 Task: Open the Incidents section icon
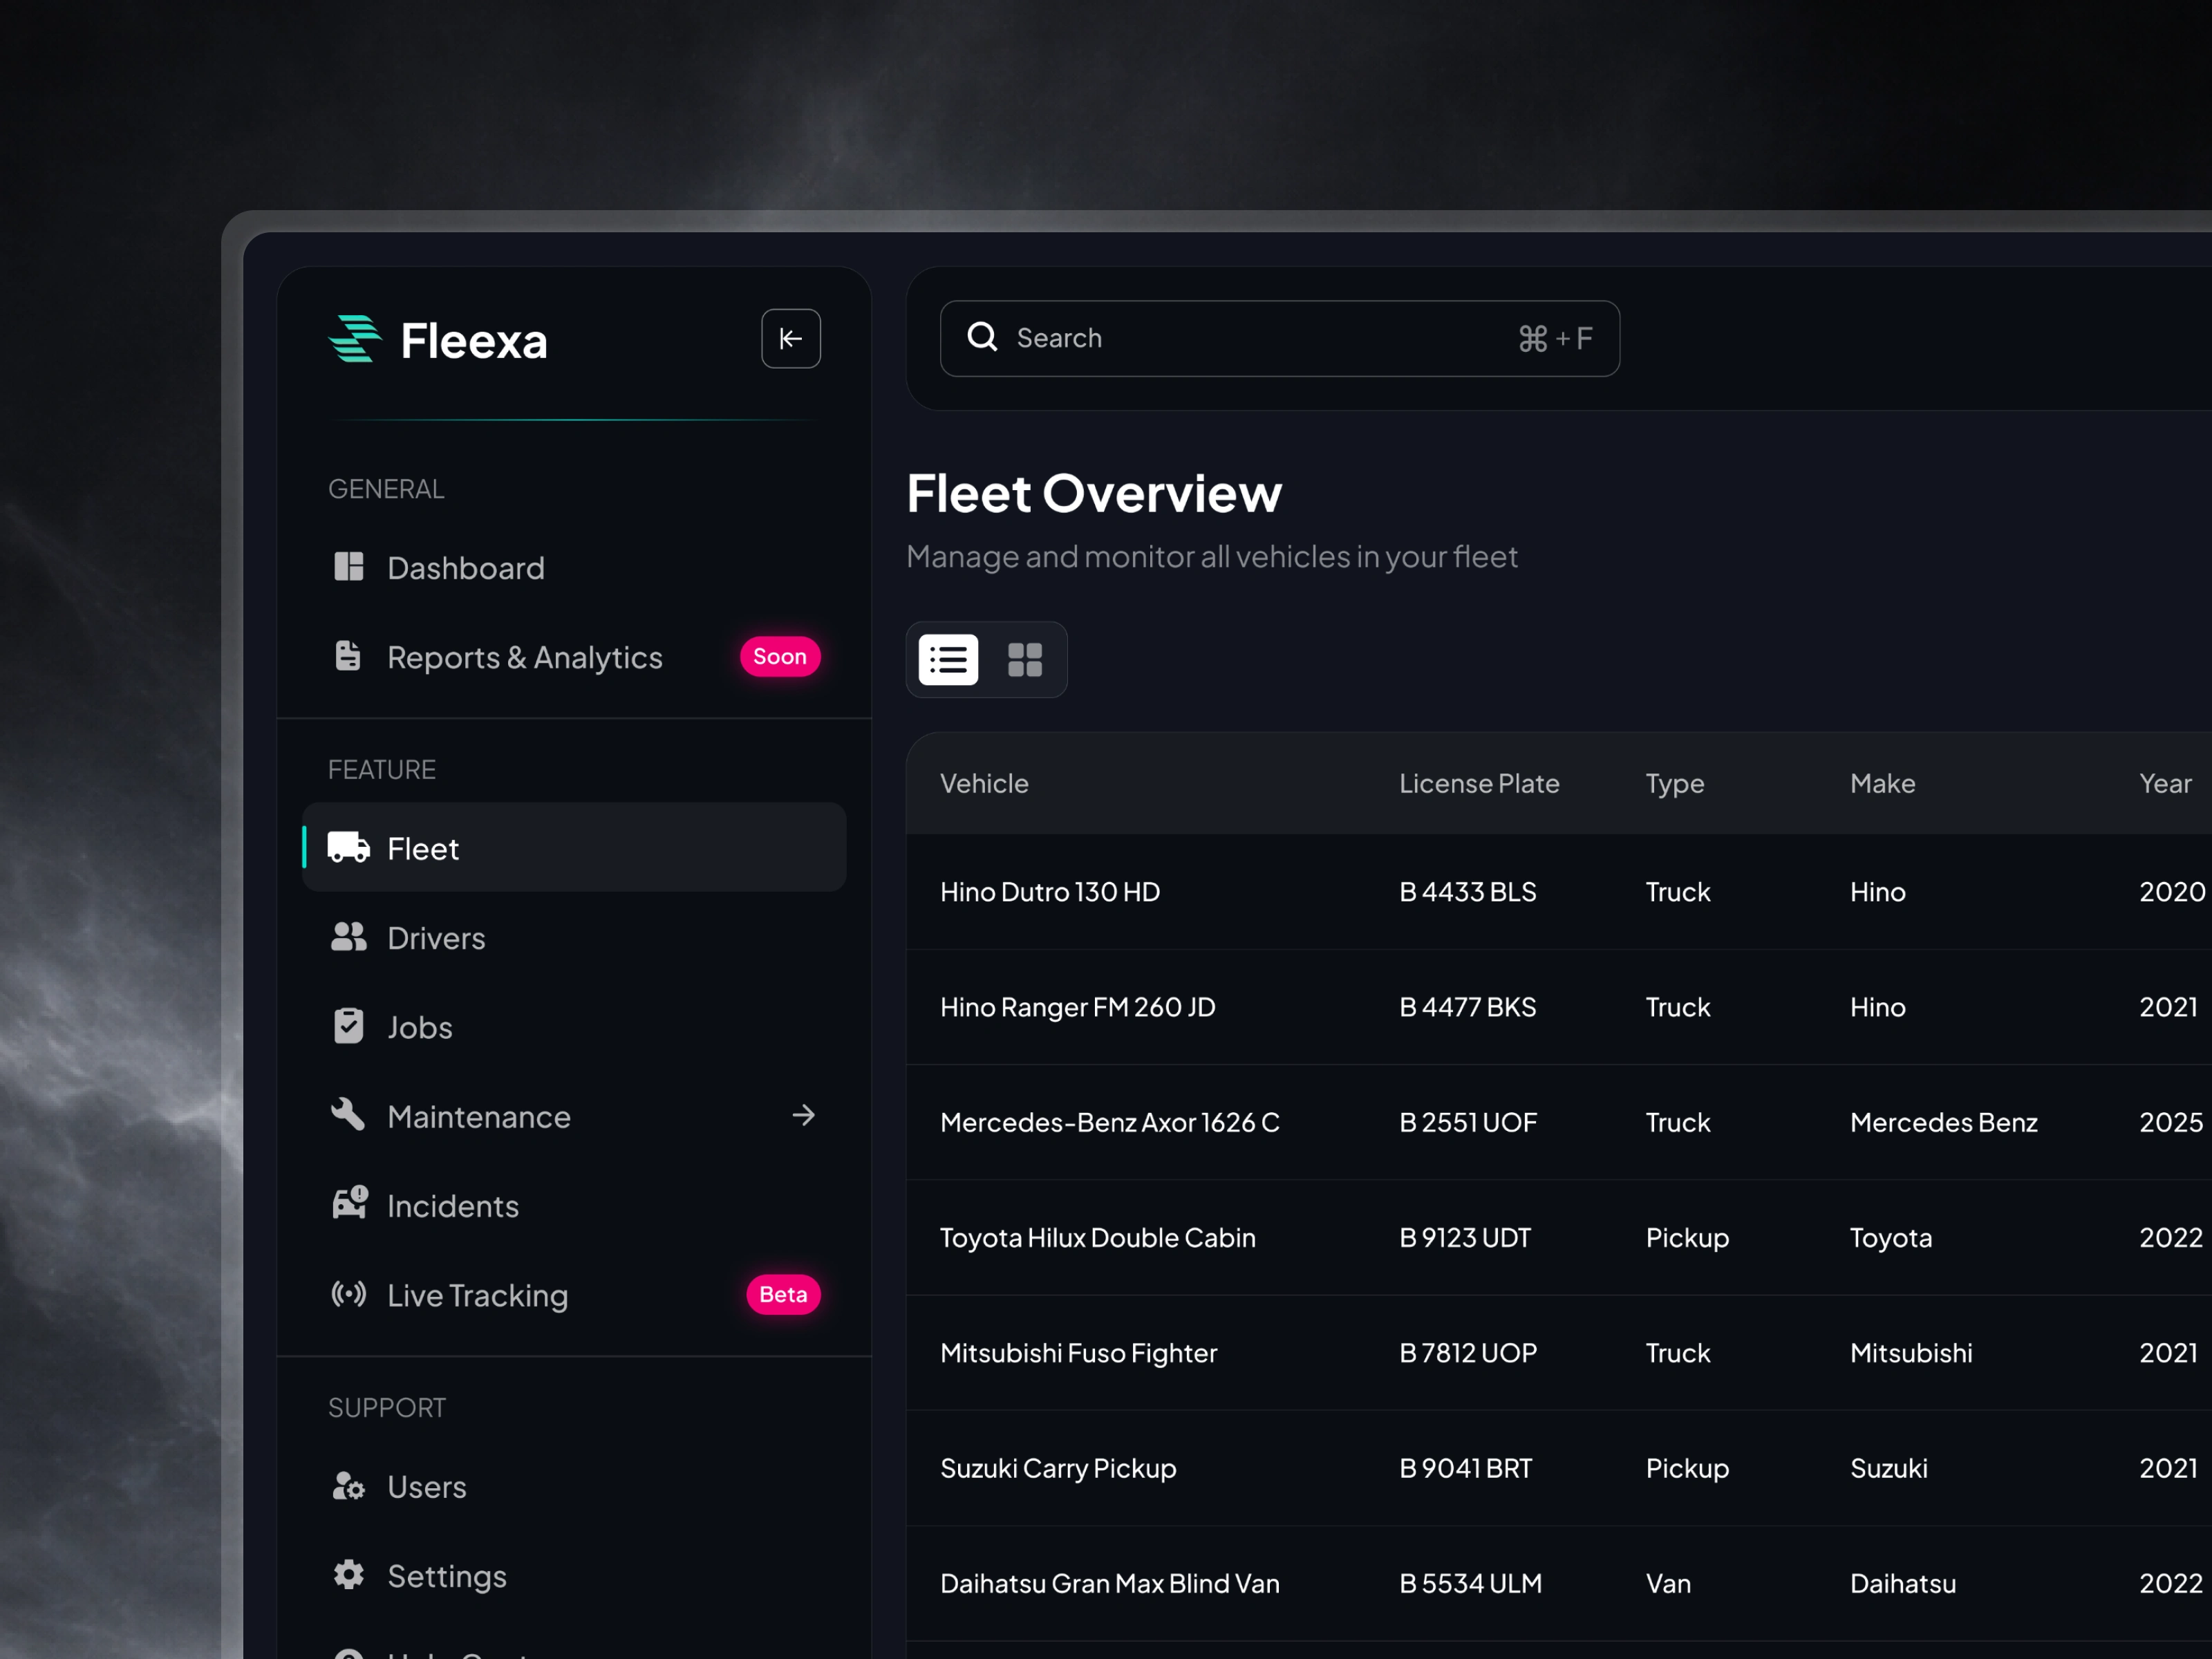(349, 1204)
